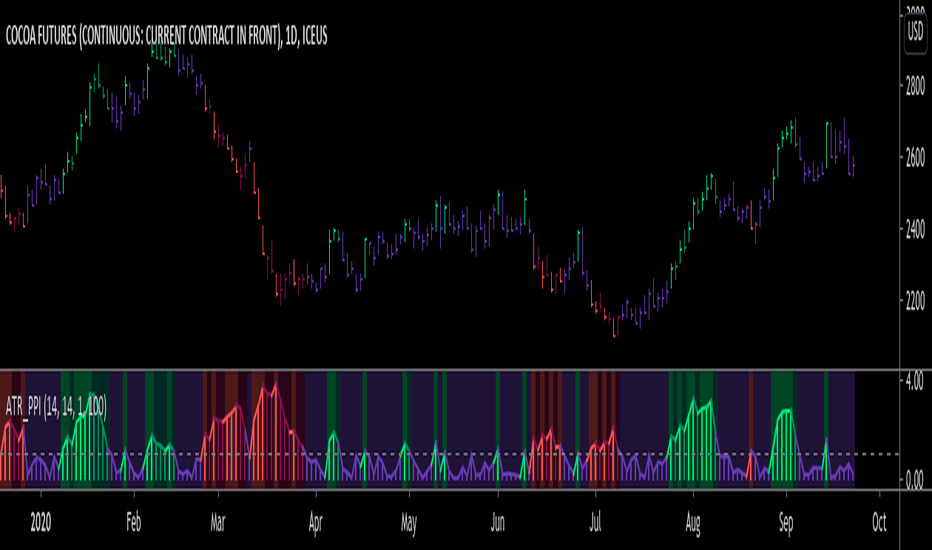This screenshot has height=550, width=932.
Task: Select the 2400 price axis label
Action: [915, 230]
